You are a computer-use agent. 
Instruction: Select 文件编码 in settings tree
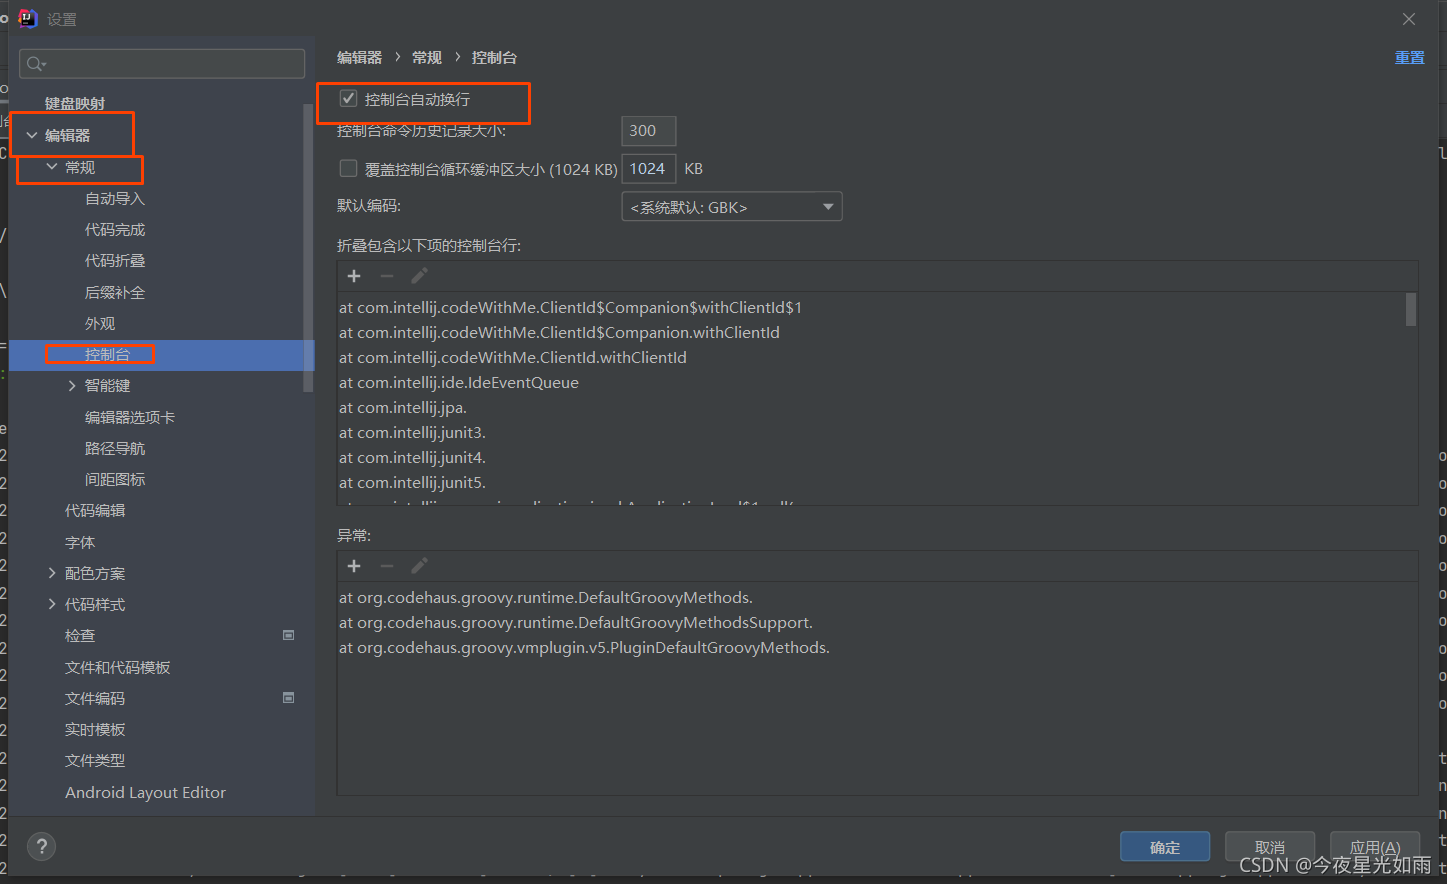[x=95, y=698]
